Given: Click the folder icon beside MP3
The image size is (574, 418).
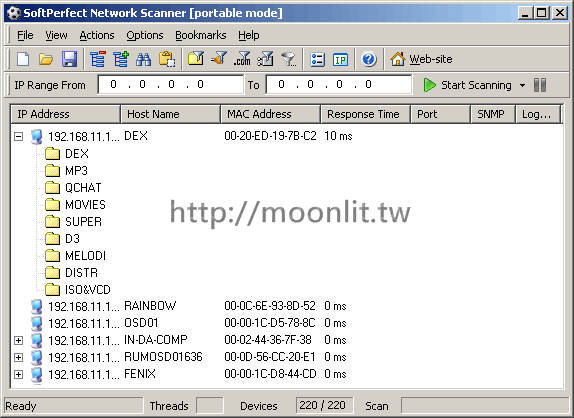Looking at the screenshot, I should pos(52,171).
